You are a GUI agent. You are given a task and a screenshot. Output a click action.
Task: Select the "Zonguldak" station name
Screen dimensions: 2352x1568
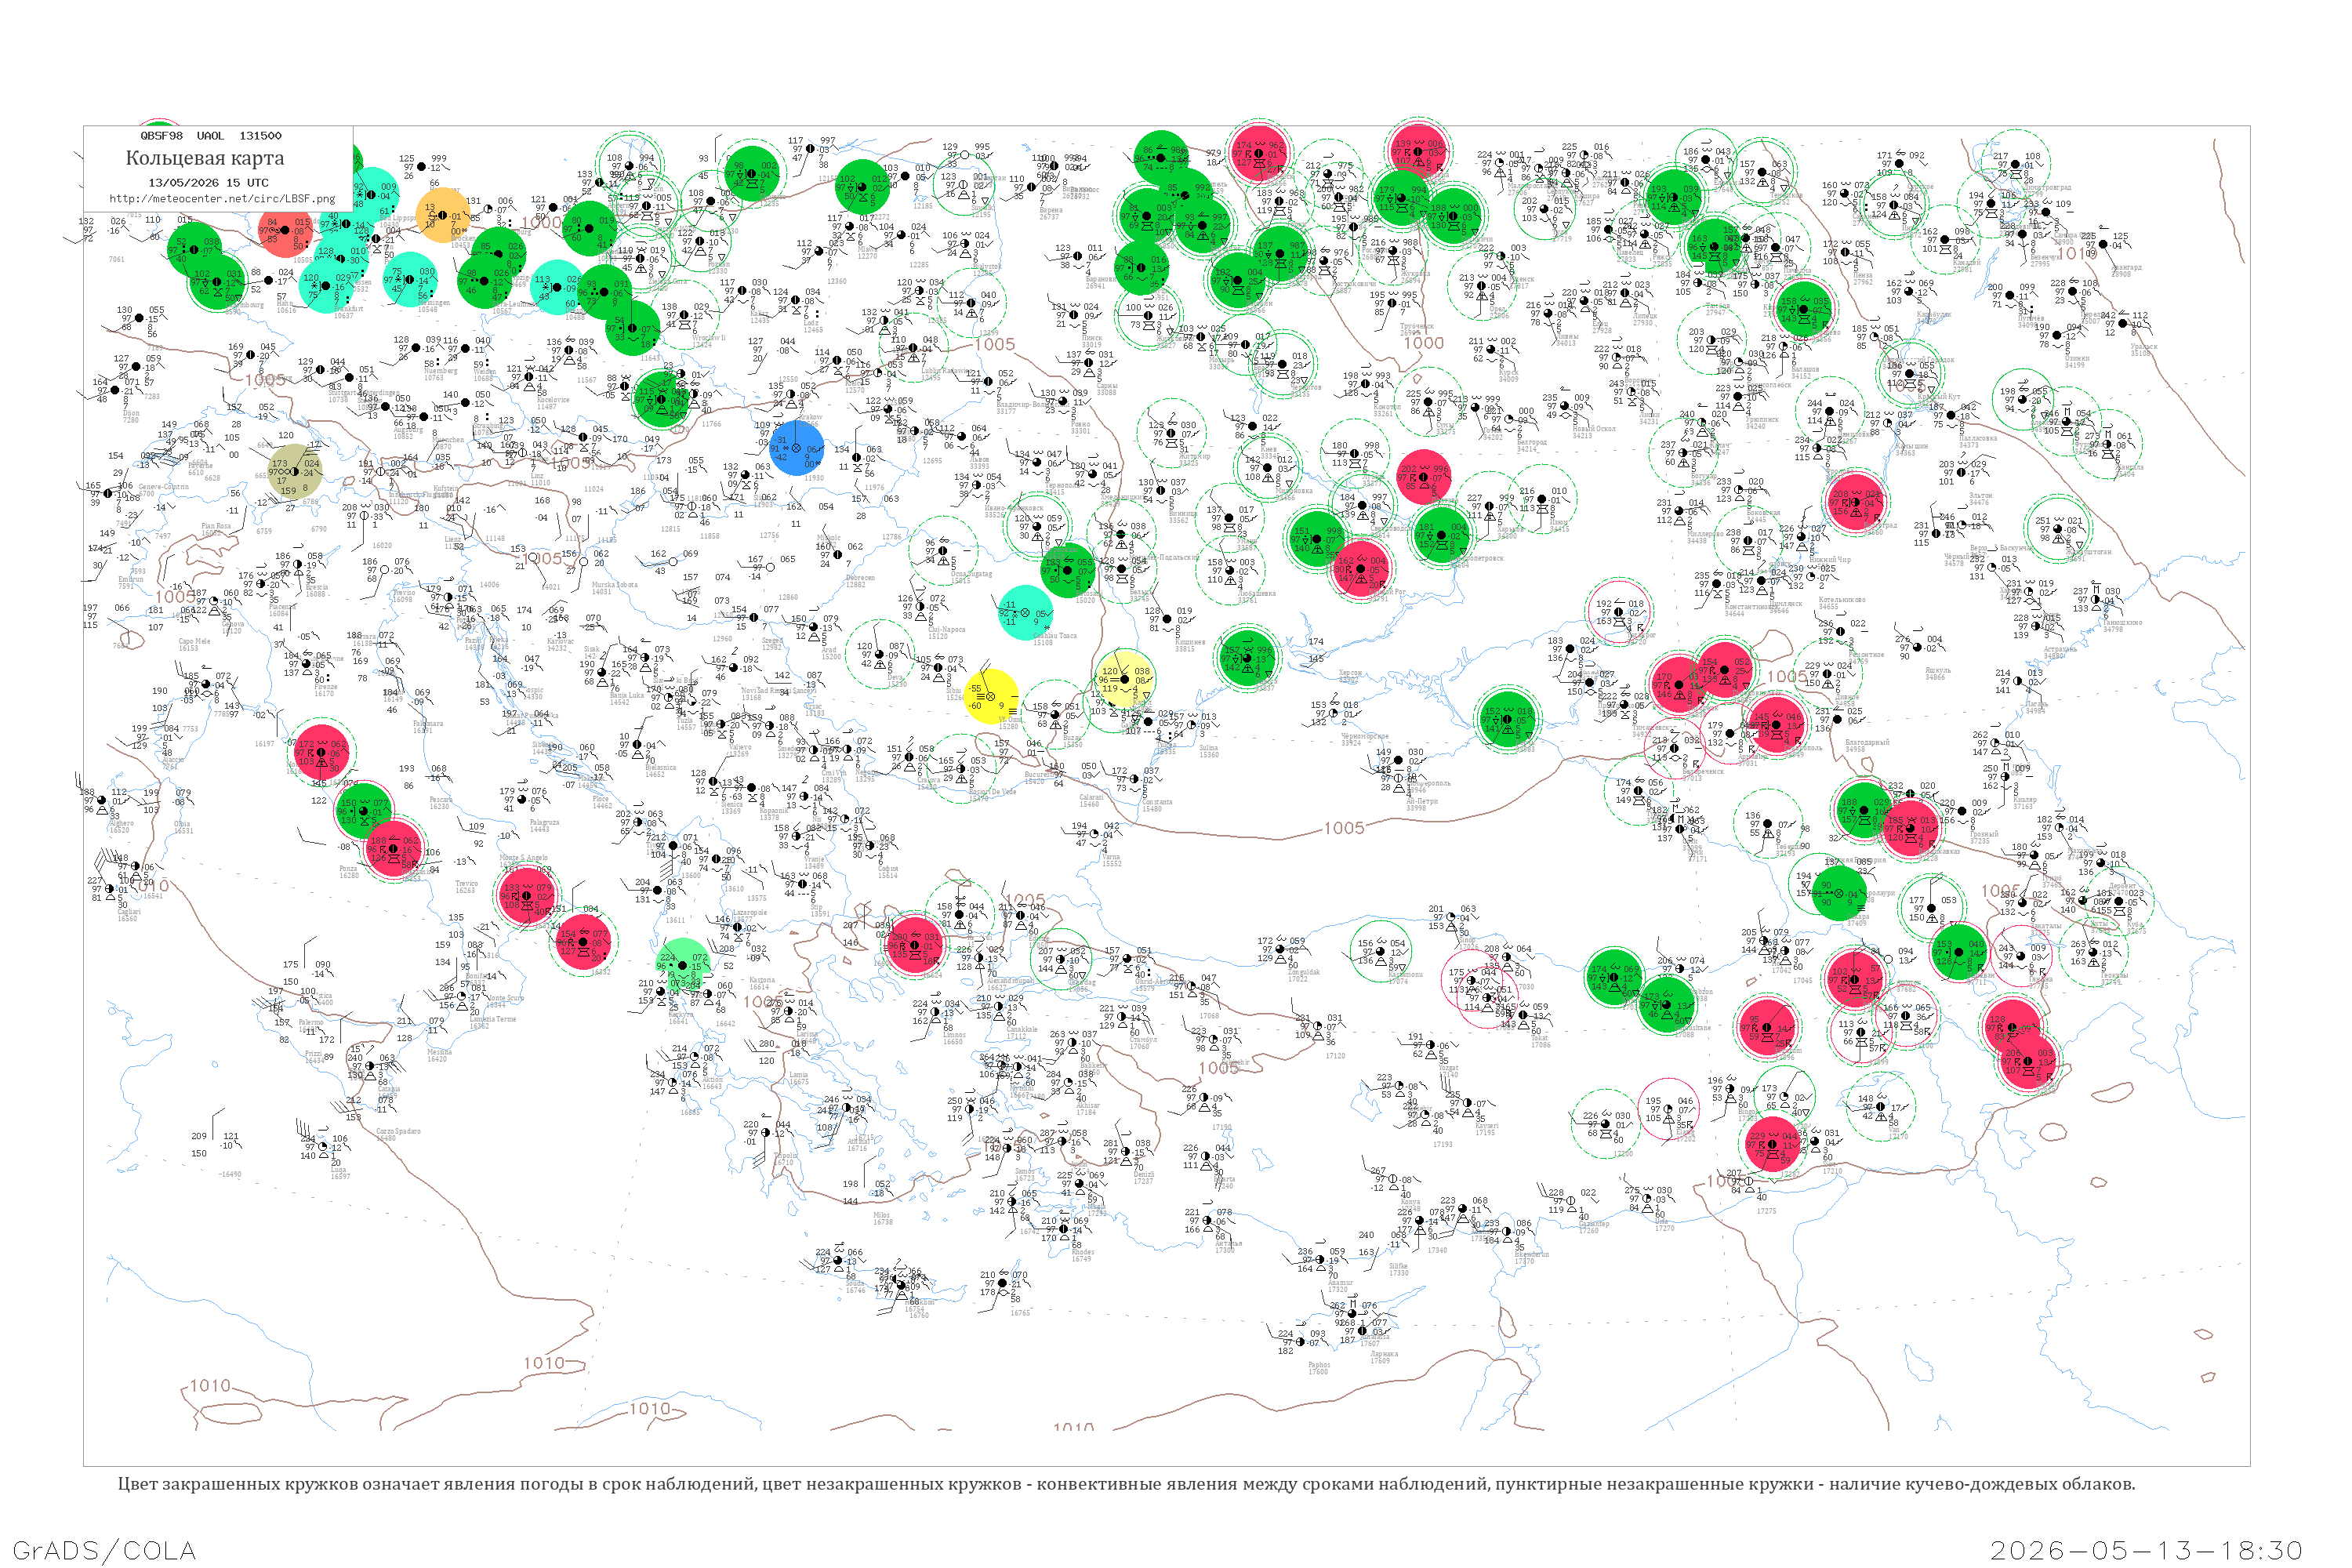click(x=1304, y=972)
